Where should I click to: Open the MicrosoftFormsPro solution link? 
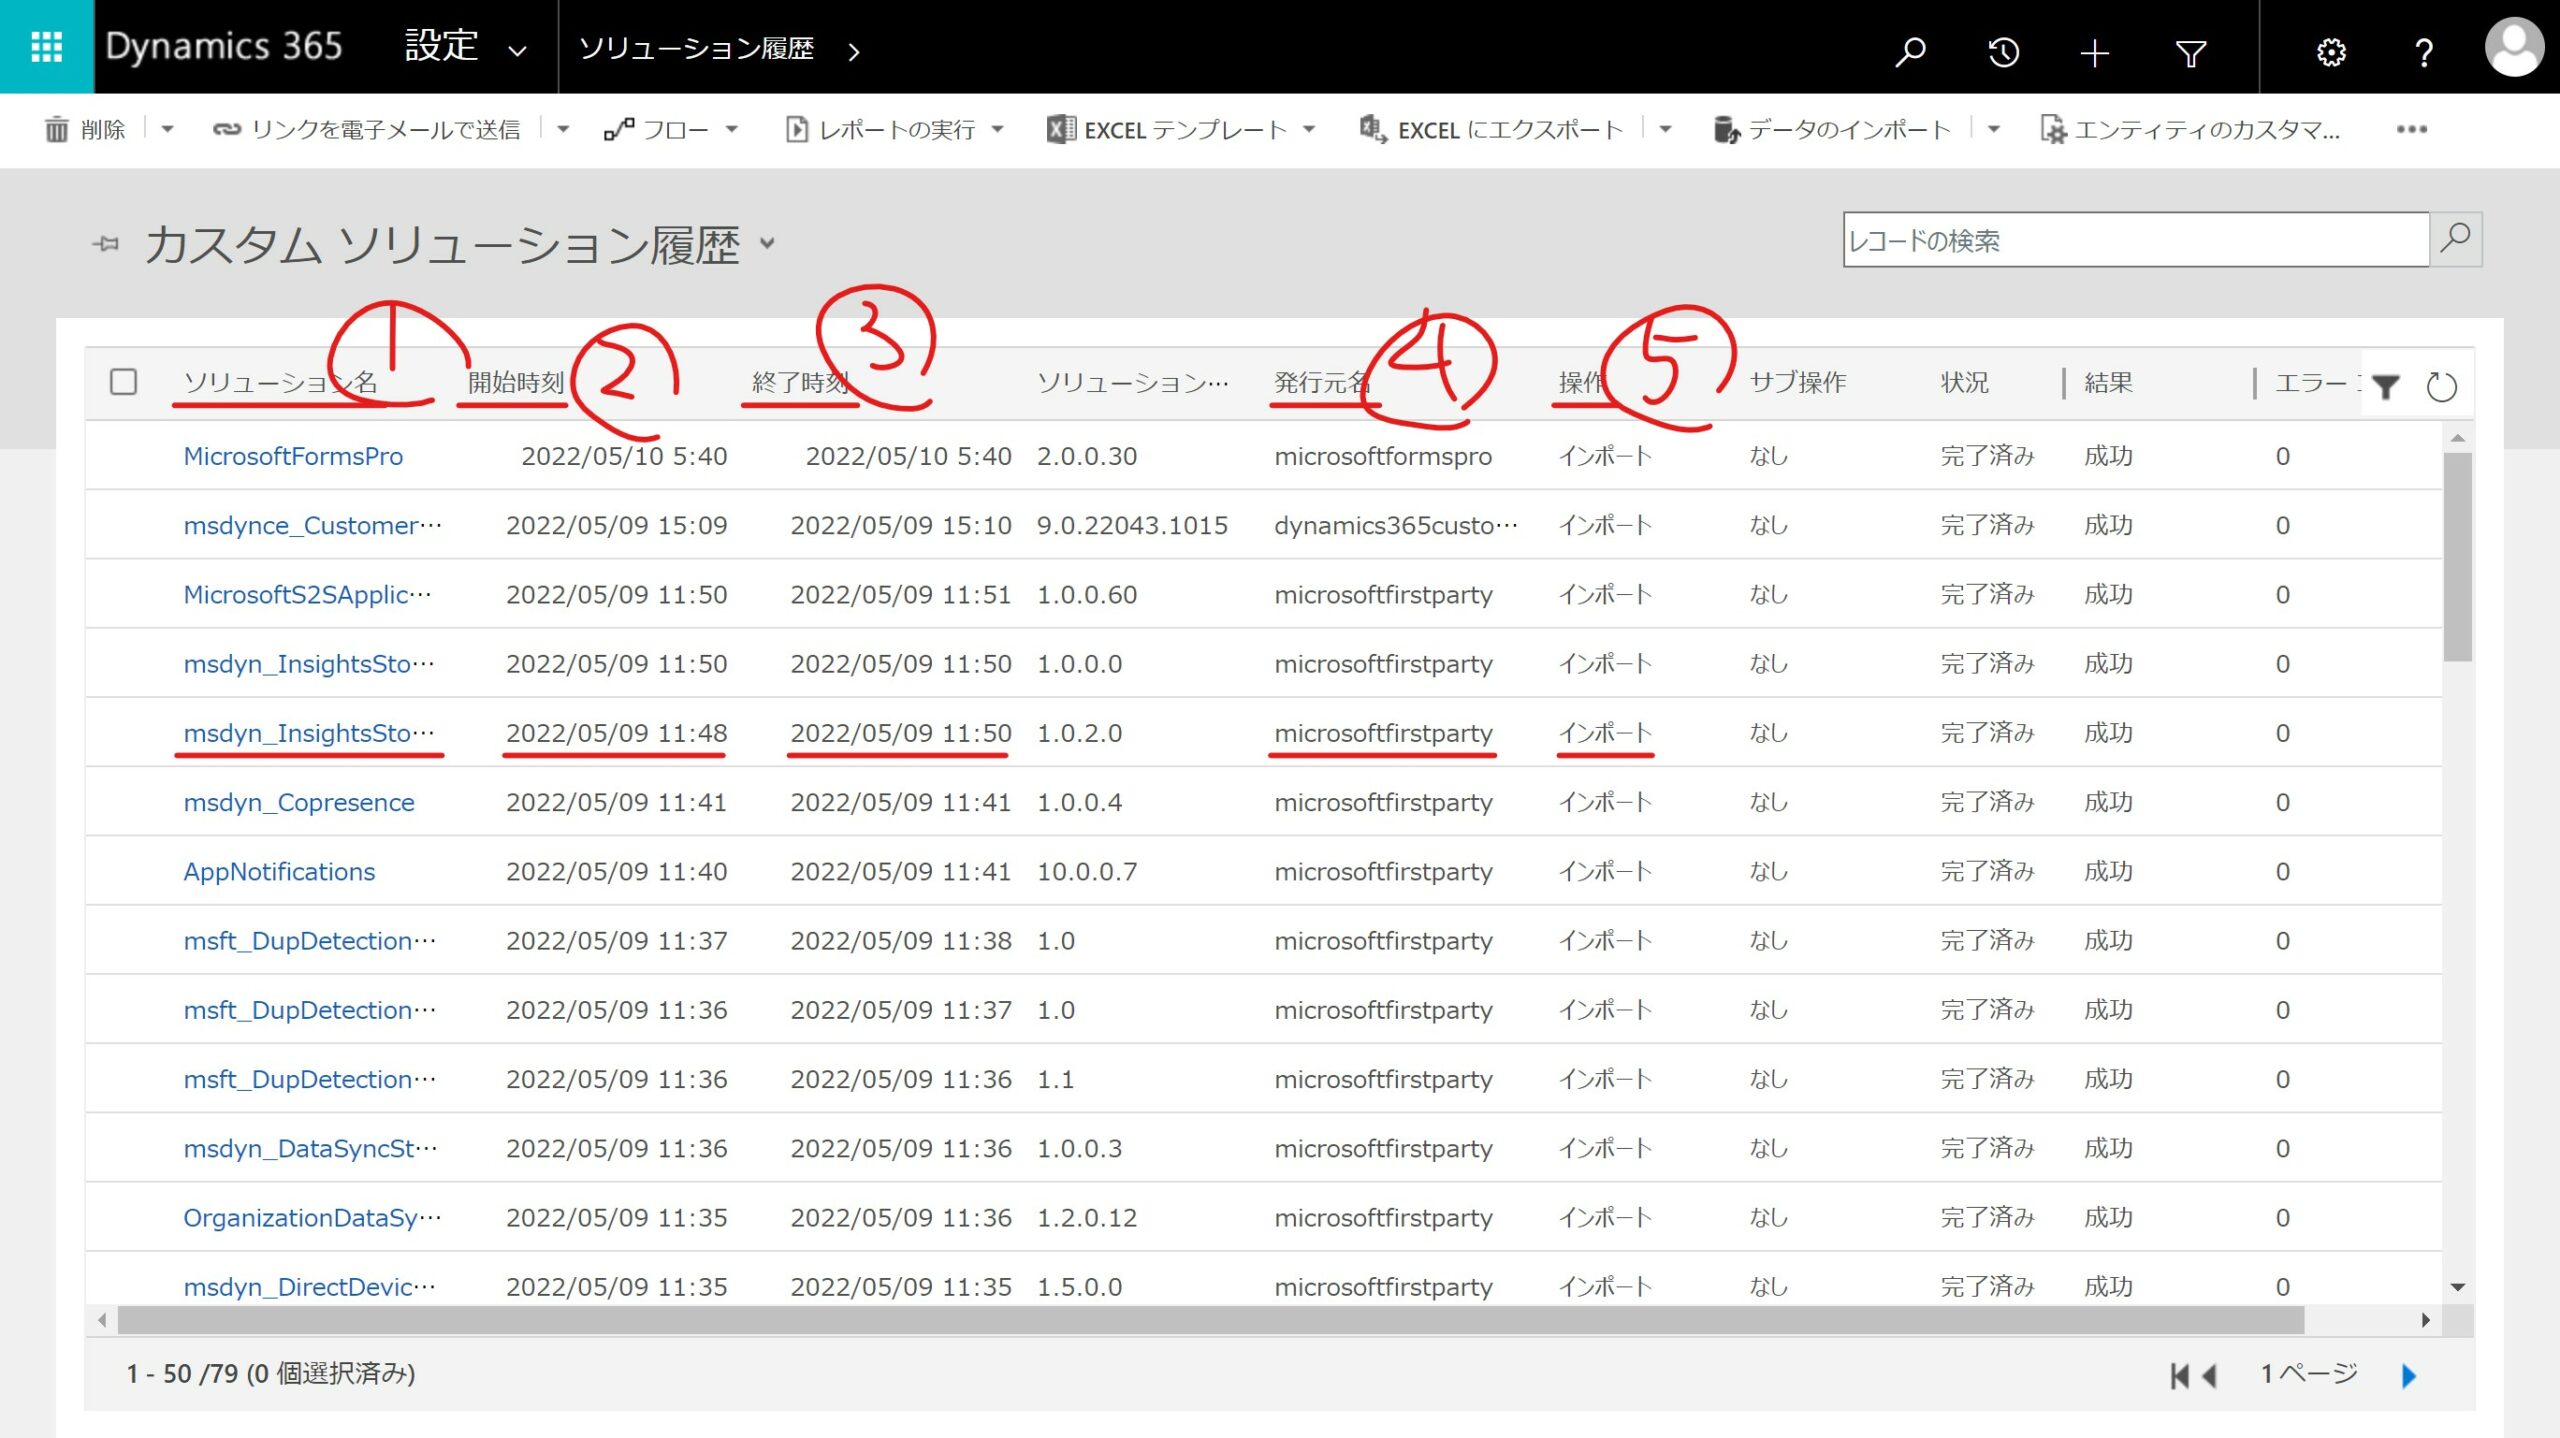pyautogui.click(x=293, y=456)
